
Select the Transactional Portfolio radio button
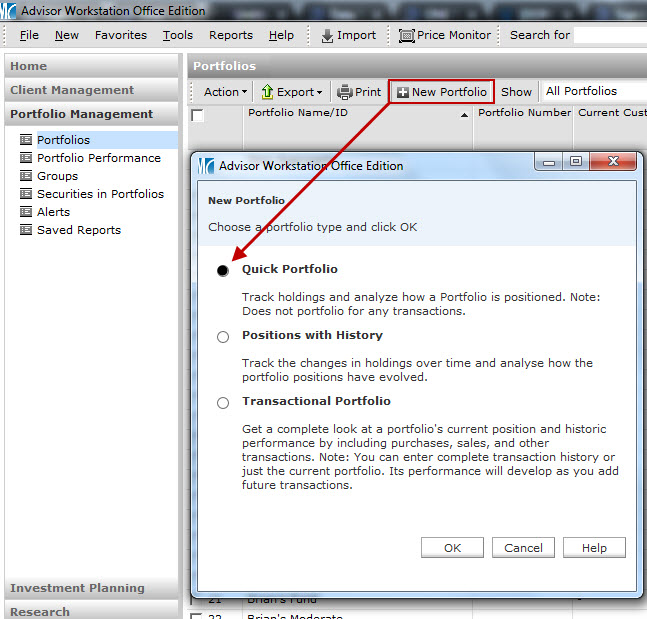(223, 403)
